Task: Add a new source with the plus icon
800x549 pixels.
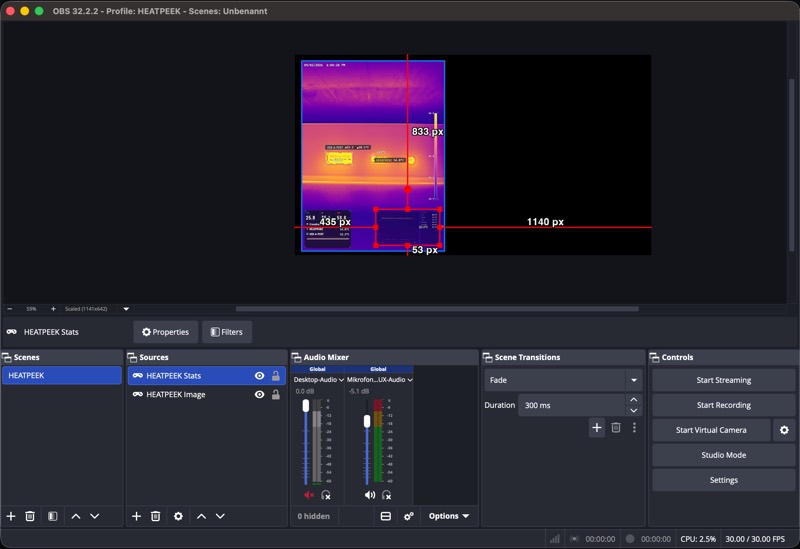Action: 136,516
